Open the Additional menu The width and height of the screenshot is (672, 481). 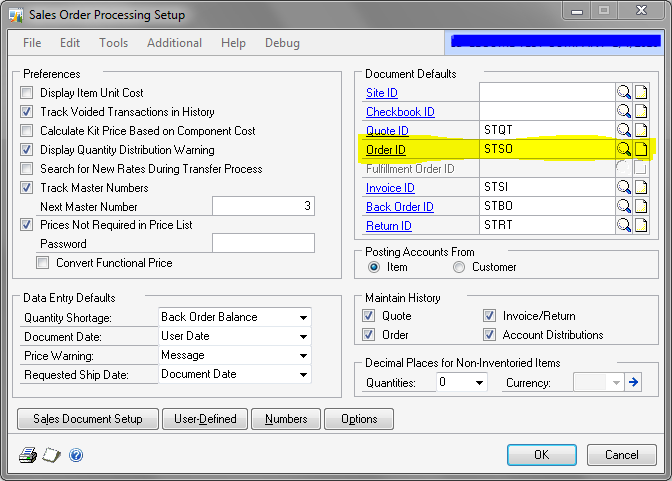pyautogui.click(x=174, y=43)
